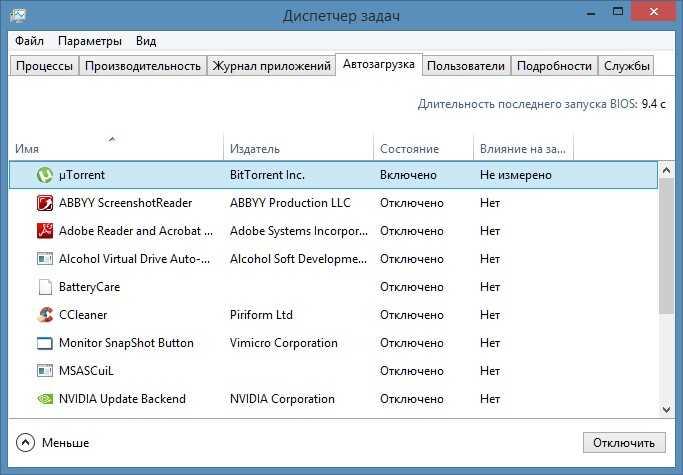The height and width of the screenshot is (475, 683).
Task: Select the µTorrent row name
Action: 82,175
